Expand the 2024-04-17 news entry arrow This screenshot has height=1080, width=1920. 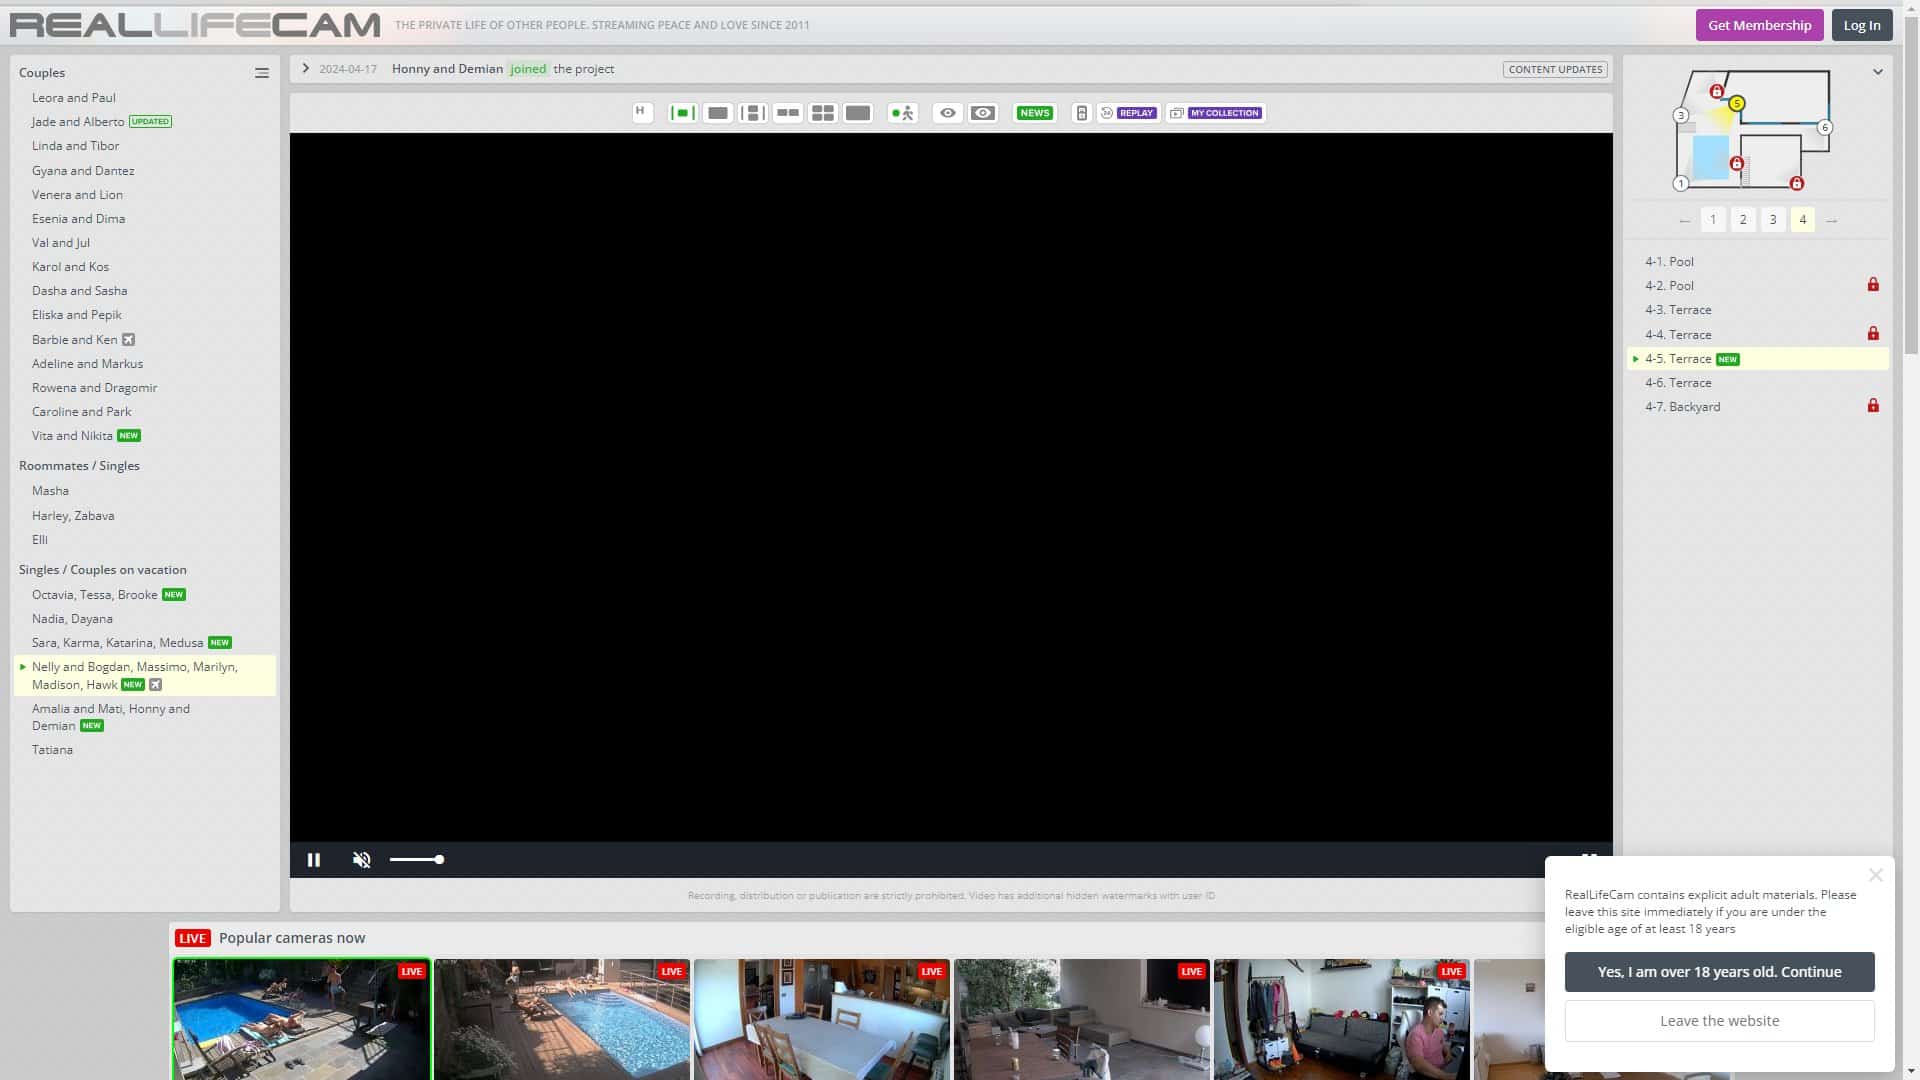pyautogui.click(x=305, y=68)
